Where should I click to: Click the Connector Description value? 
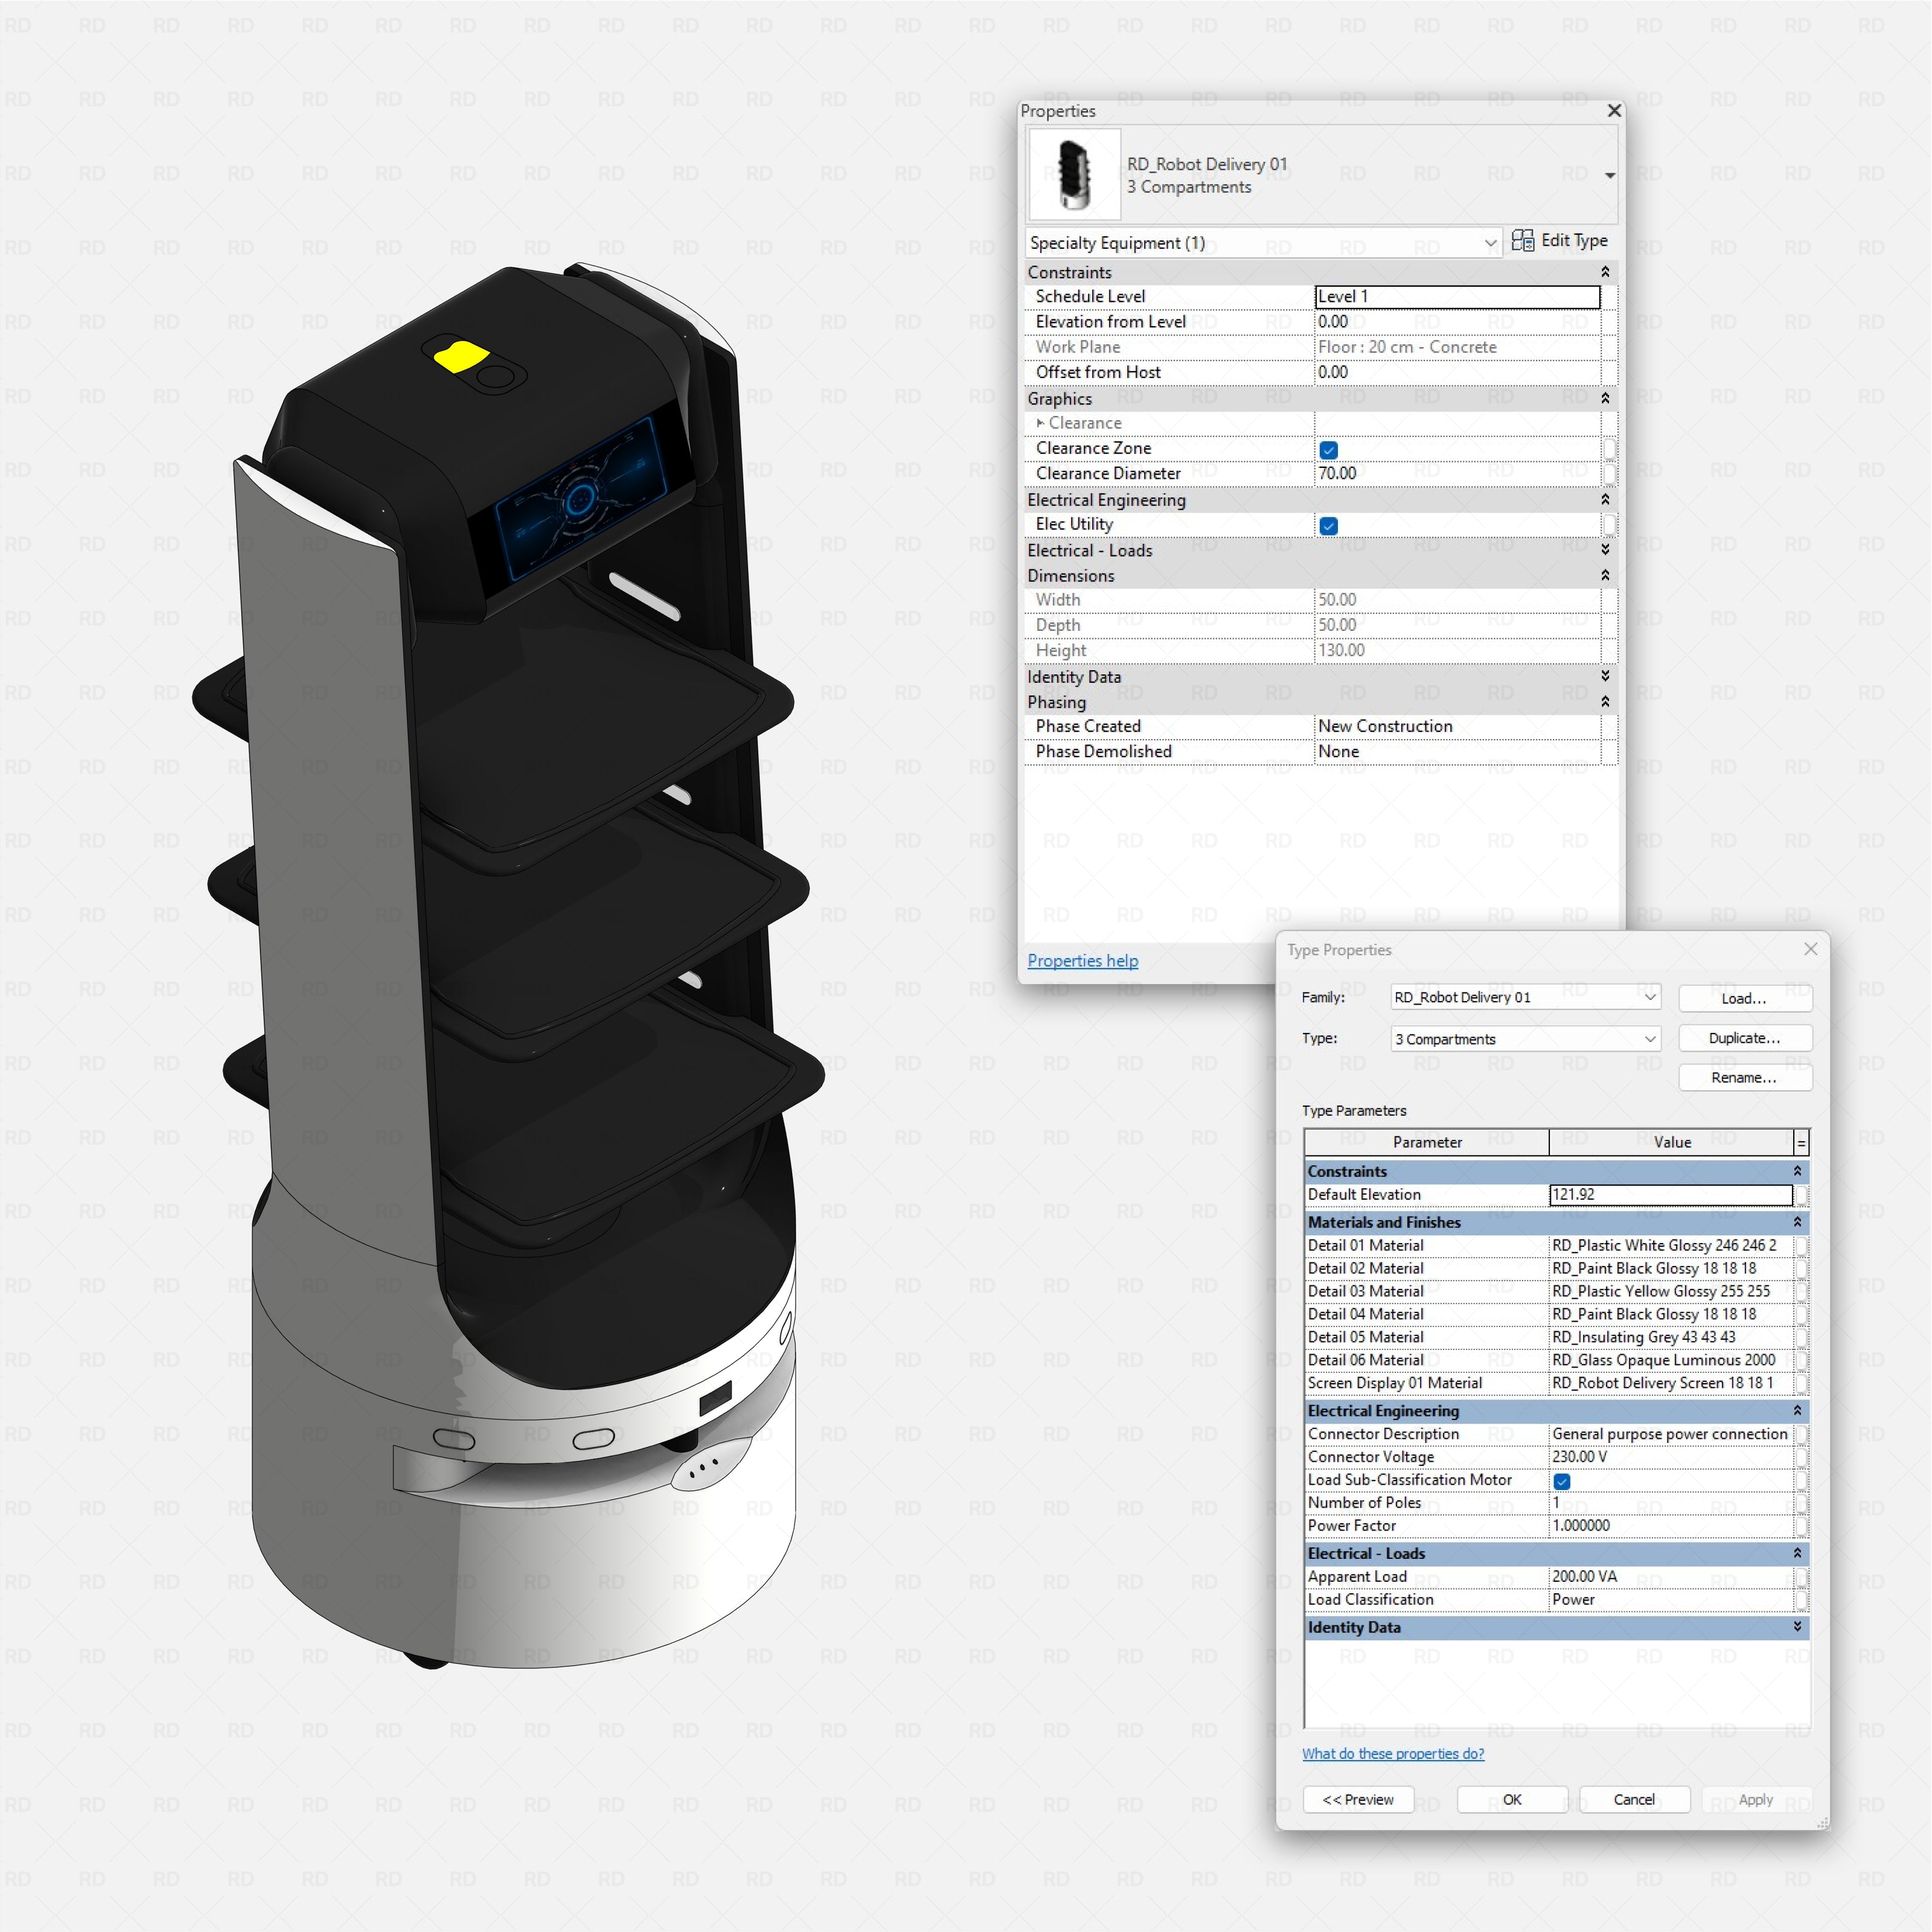click(1670, 1435)
